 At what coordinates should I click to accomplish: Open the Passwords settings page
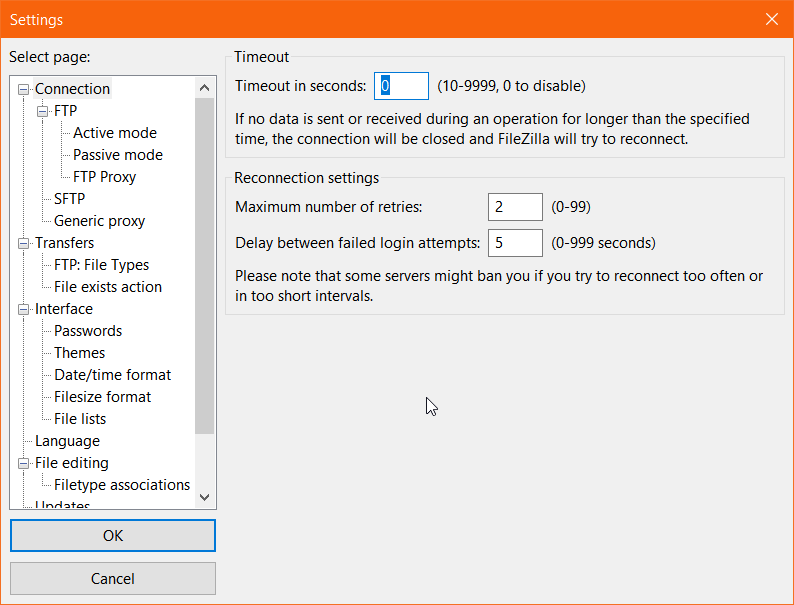[88, 331]
